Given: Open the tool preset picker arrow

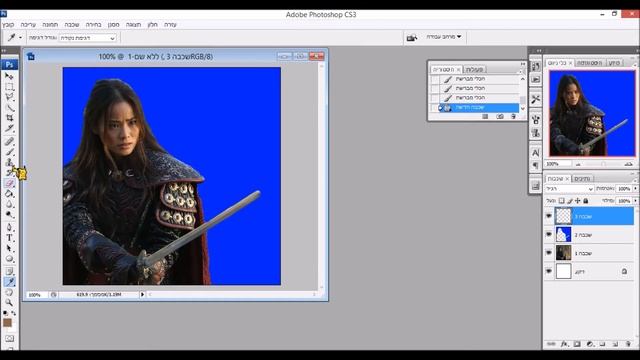Looking at the screenshot, I should click(x=20, y=38).
